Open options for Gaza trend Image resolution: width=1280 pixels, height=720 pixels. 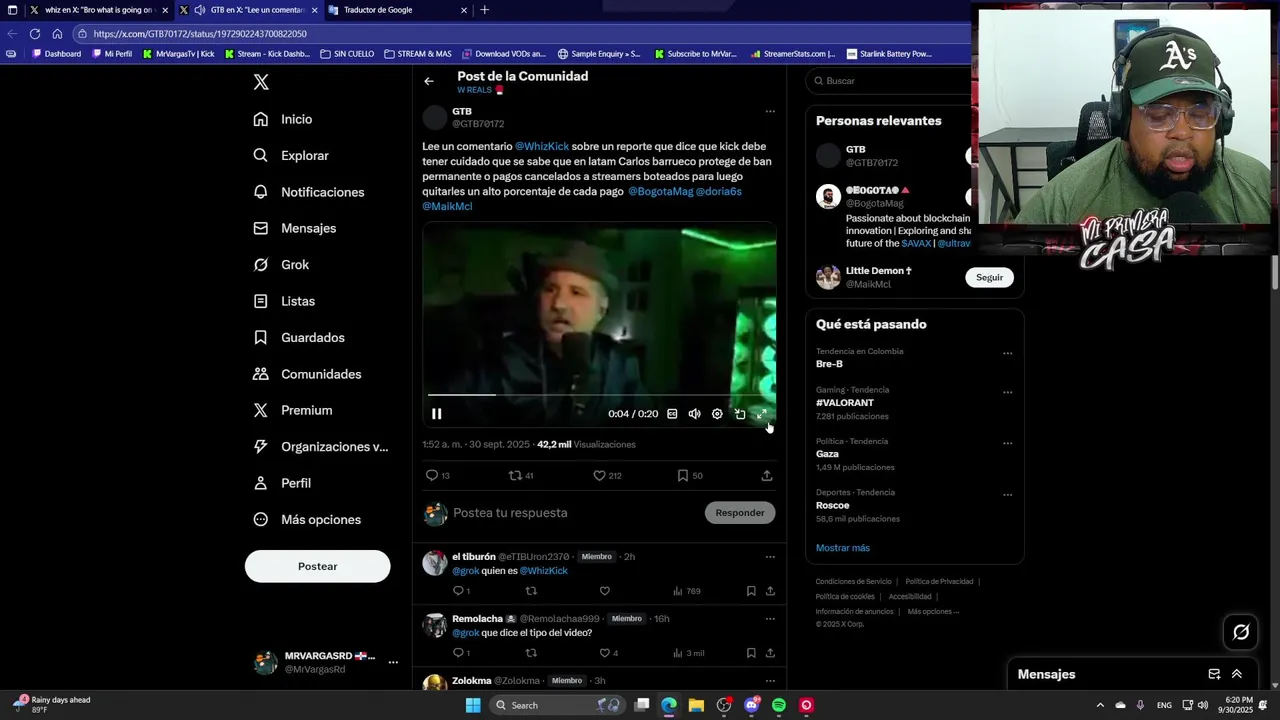tap(1007, 443)
